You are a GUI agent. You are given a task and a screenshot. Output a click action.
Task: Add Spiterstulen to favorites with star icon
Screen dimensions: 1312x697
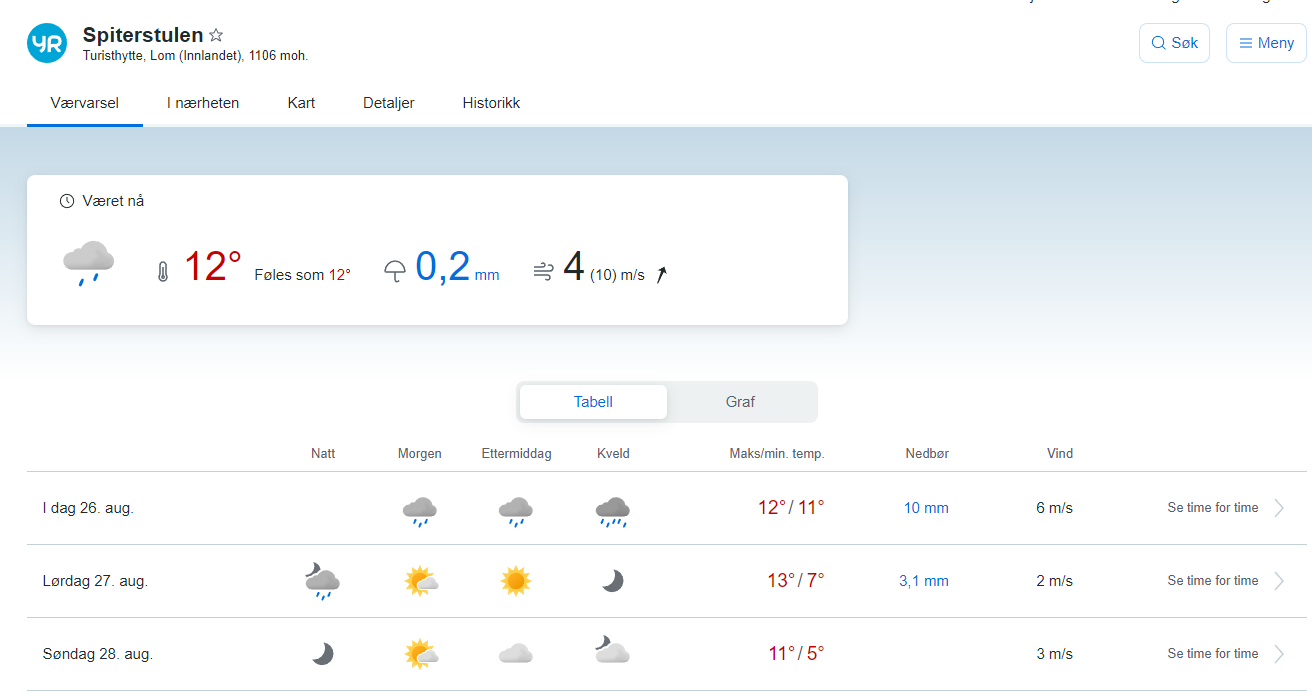[216, 36]
